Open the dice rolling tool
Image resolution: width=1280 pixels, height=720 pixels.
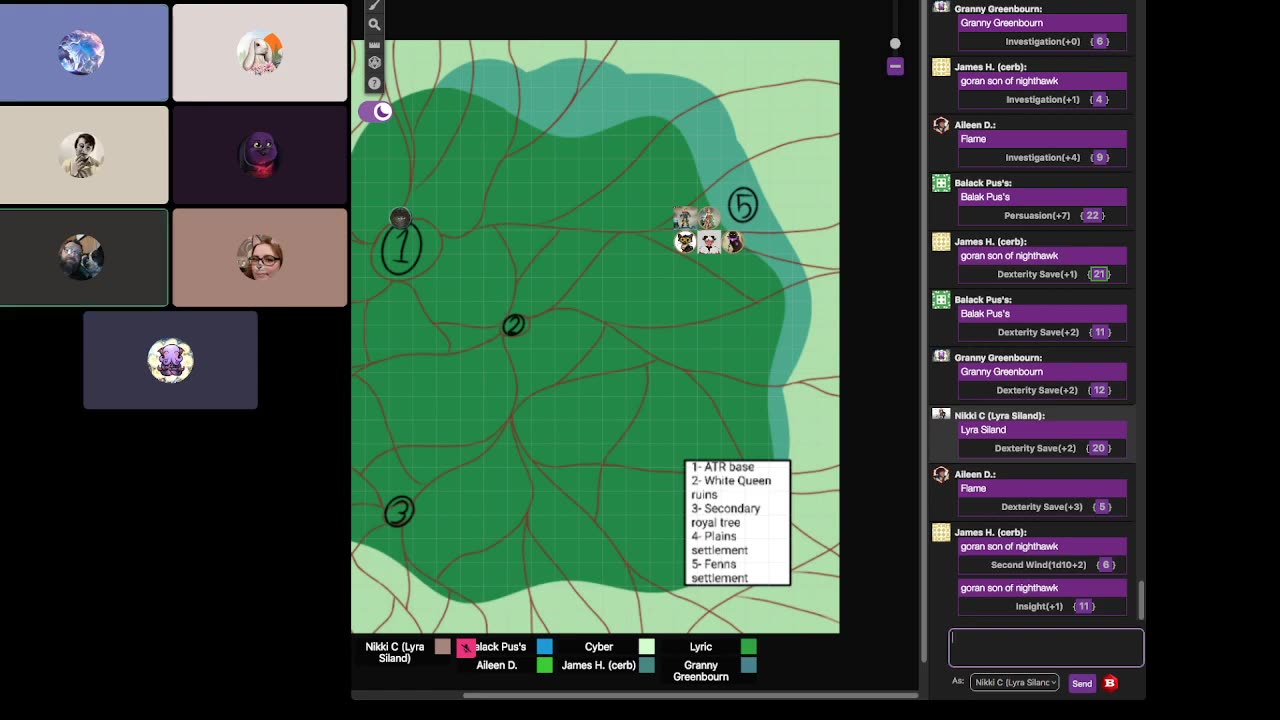pos(375,63)
